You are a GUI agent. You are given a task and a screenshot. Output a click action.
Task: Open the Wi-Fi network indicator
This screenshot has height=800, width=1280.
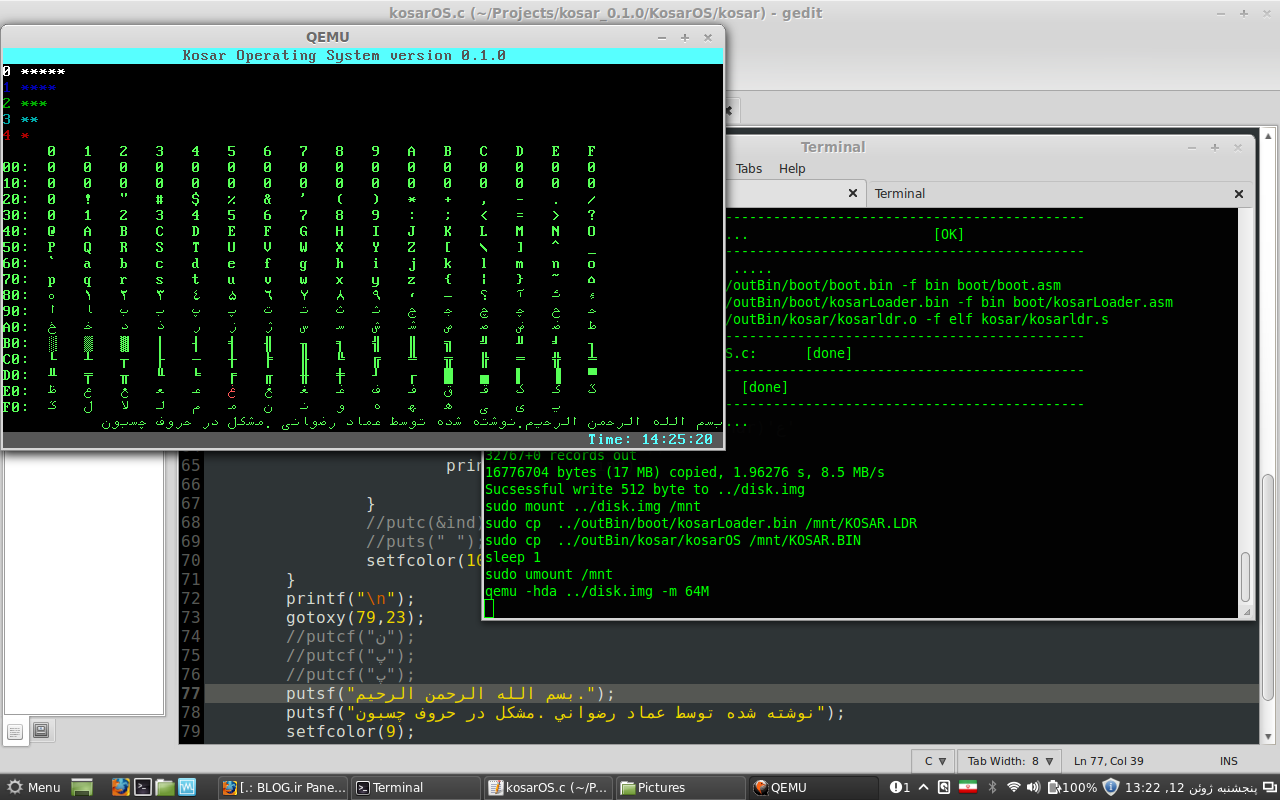pyautogui.click(x=1014, y=787)
